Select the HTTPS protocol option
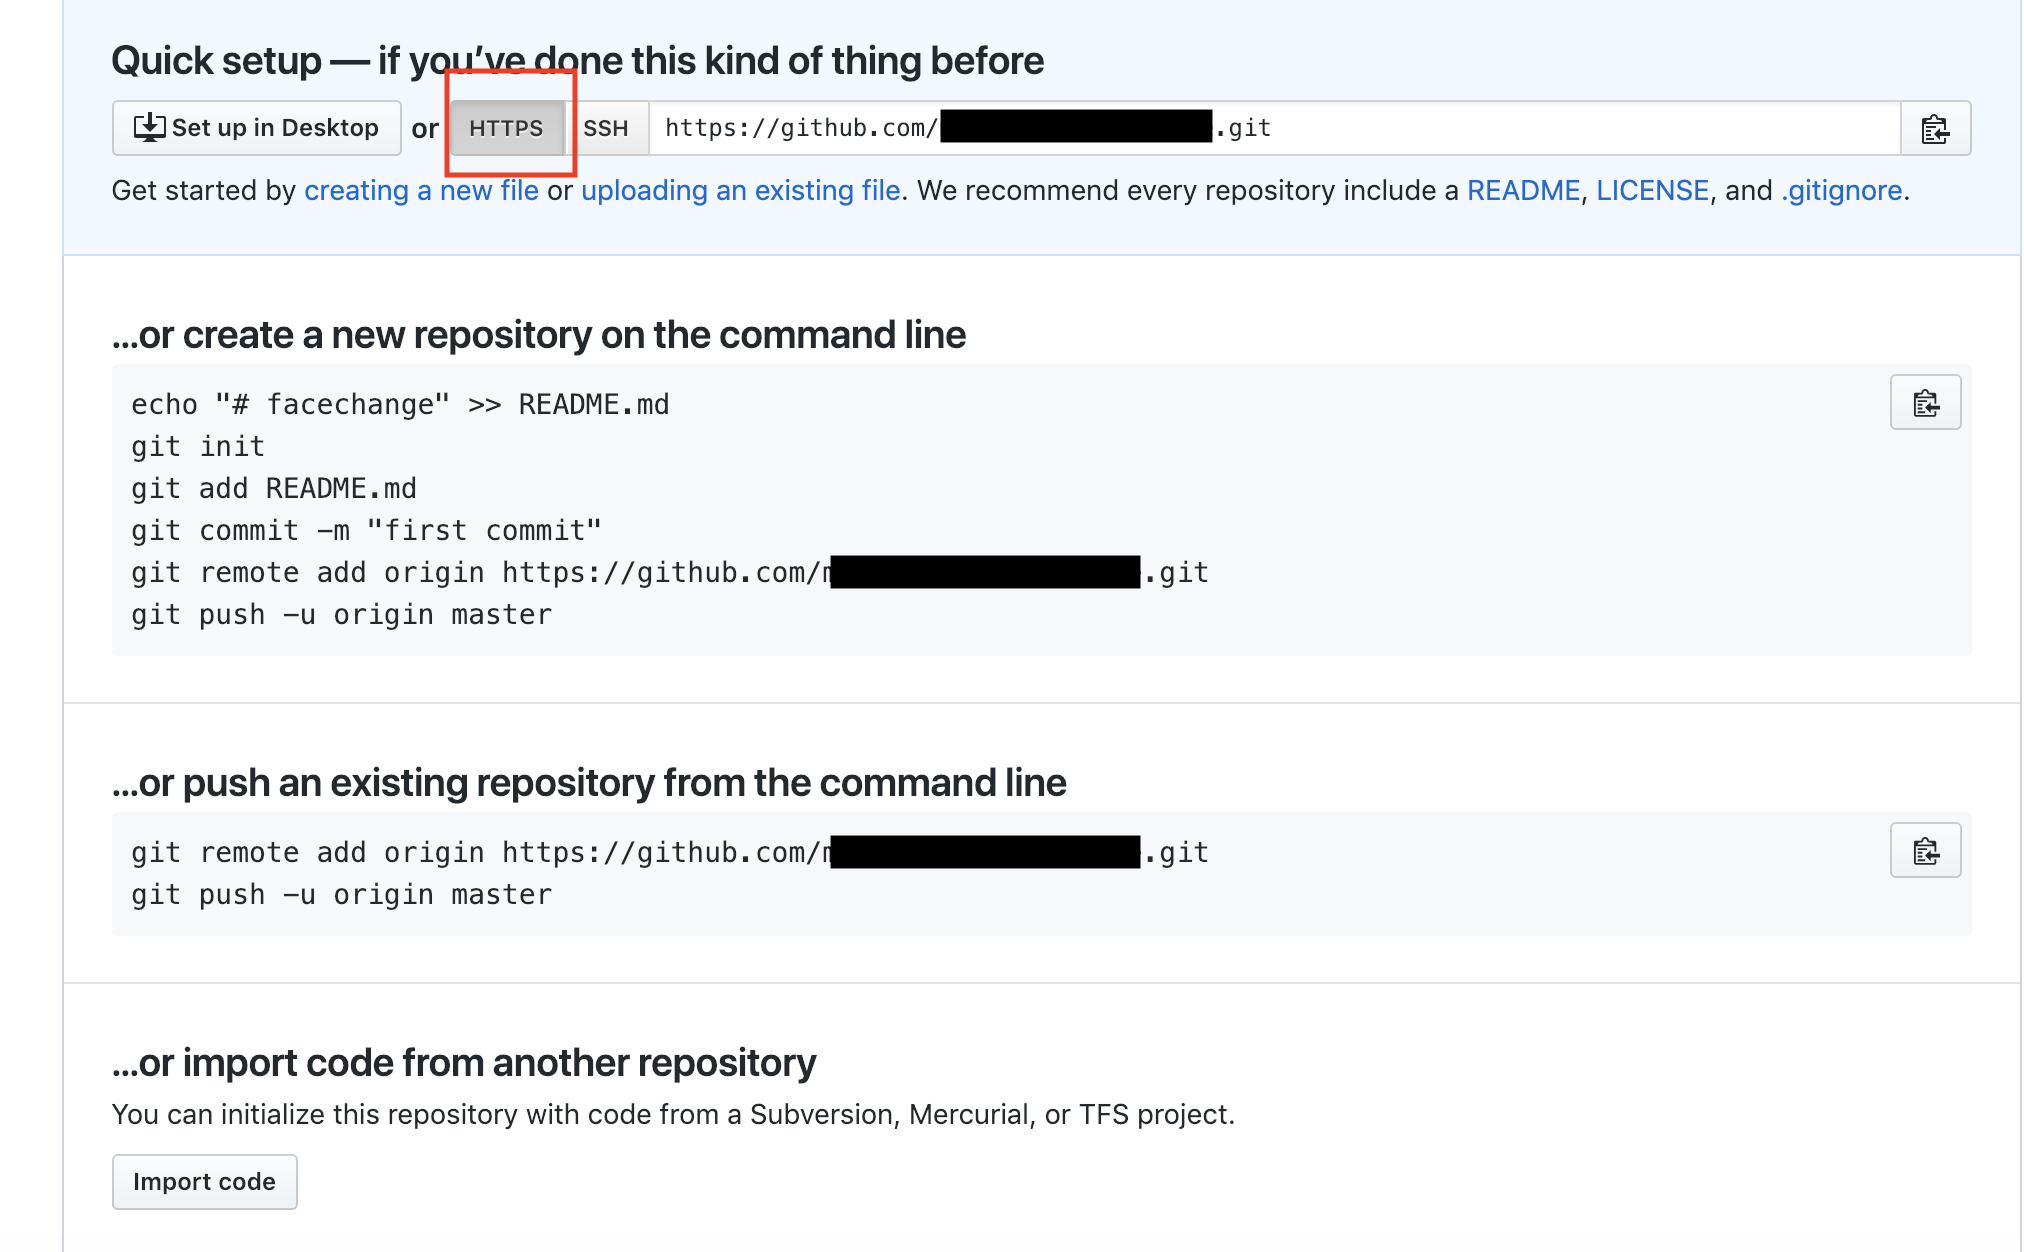The image size is (2024, 1252). tap(507, 127)
